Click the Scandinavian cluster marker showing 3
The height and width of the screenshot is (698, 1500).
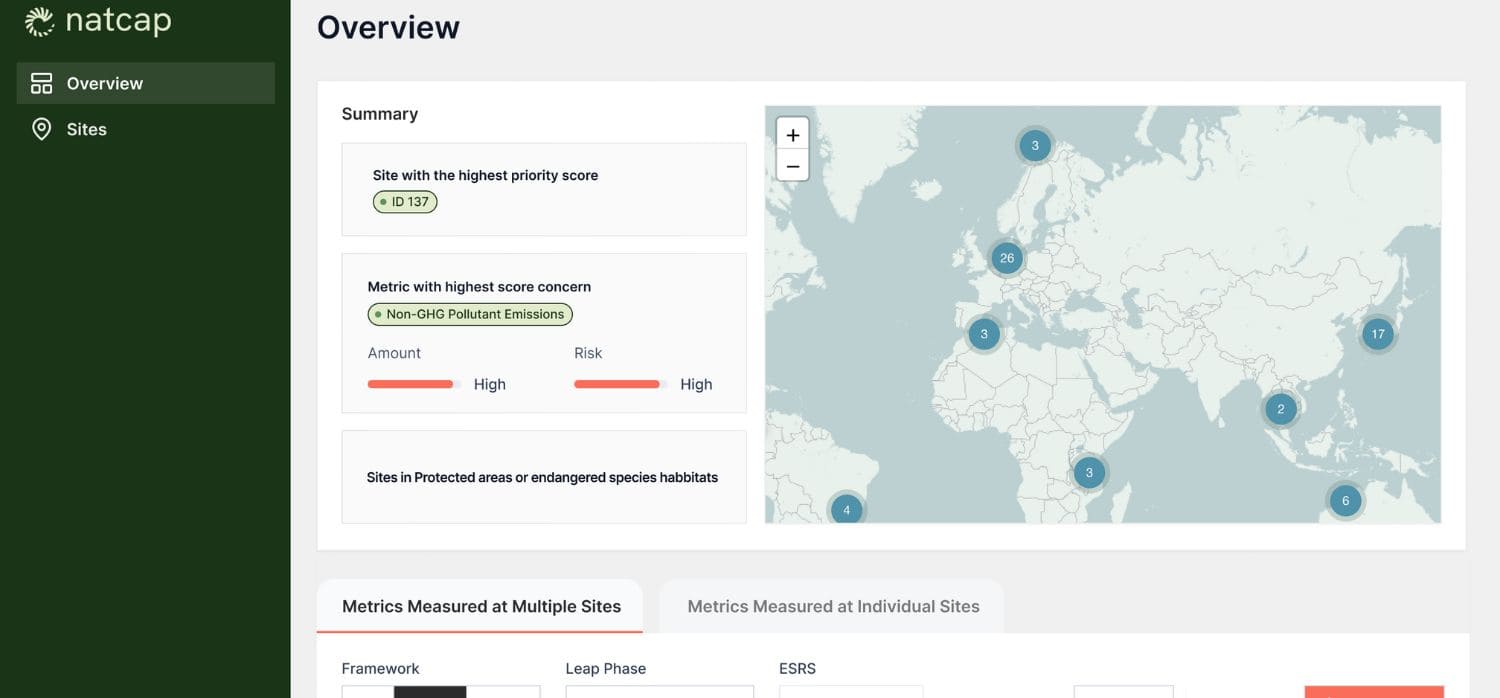pos(1034,145)
